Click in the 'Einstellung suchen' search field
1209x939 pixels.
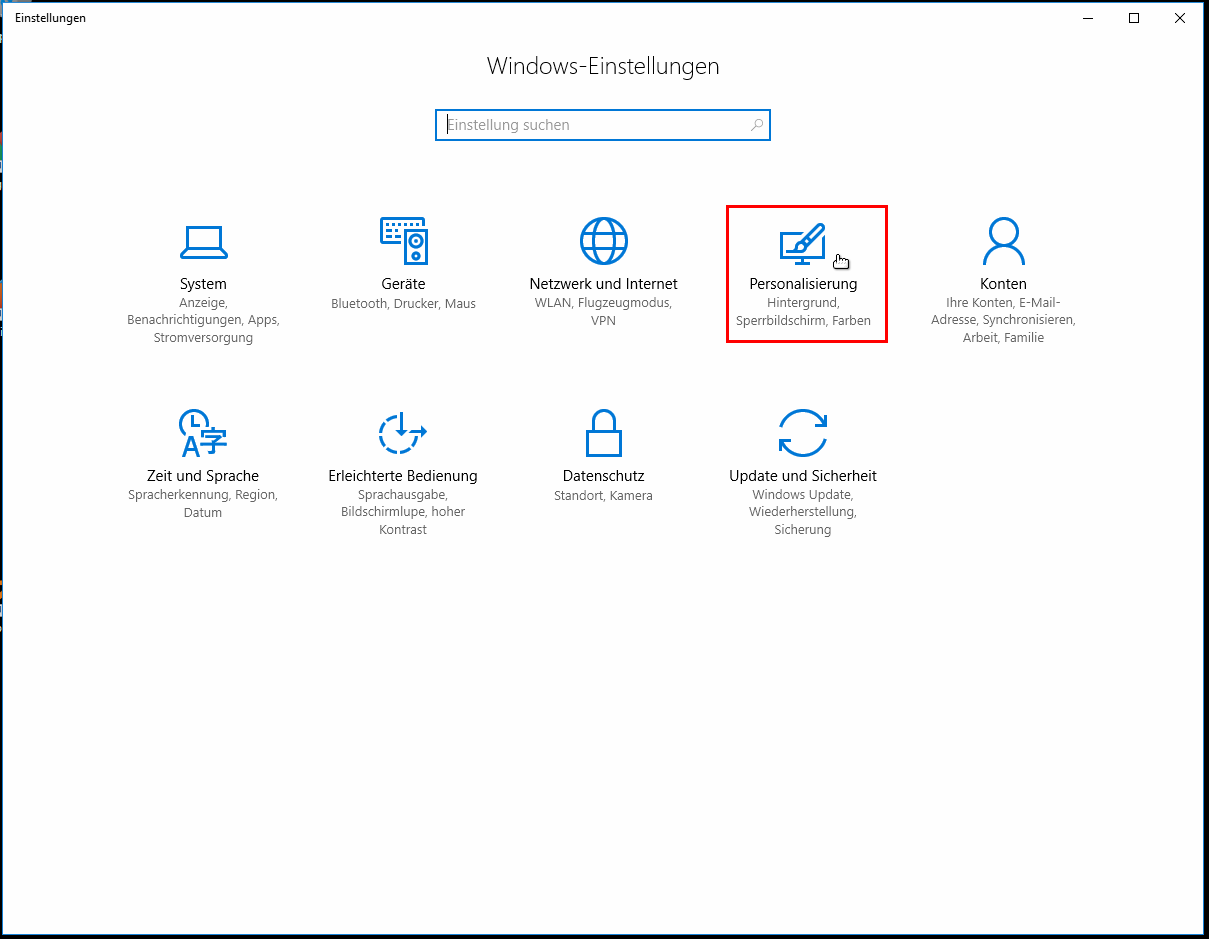point(603,125)
